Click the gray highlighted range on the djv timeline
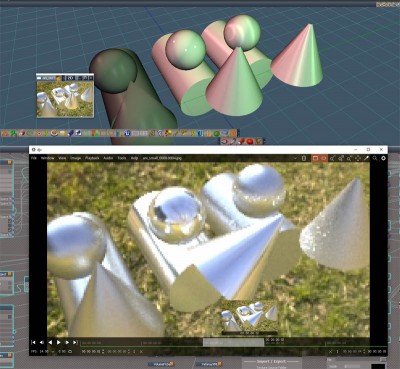400x369 pixels. click(x=233, y=342)
